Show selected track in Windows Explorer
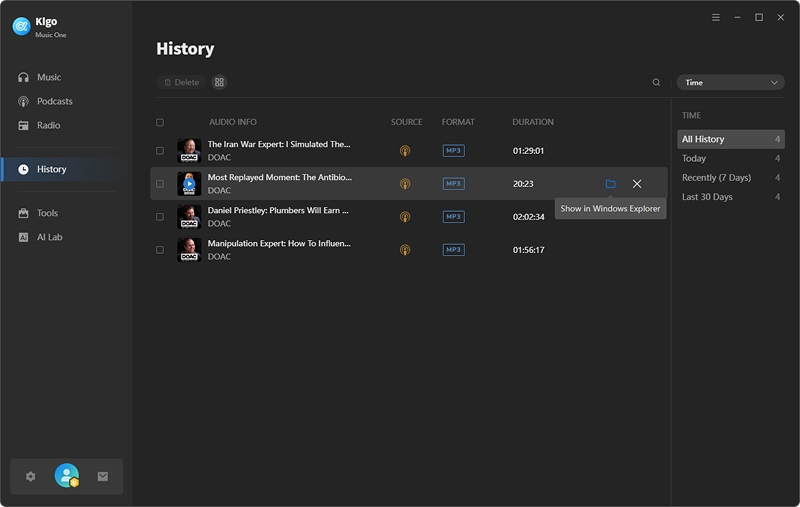Viewport: 800px width, 507px height. [x=610, y=184]
